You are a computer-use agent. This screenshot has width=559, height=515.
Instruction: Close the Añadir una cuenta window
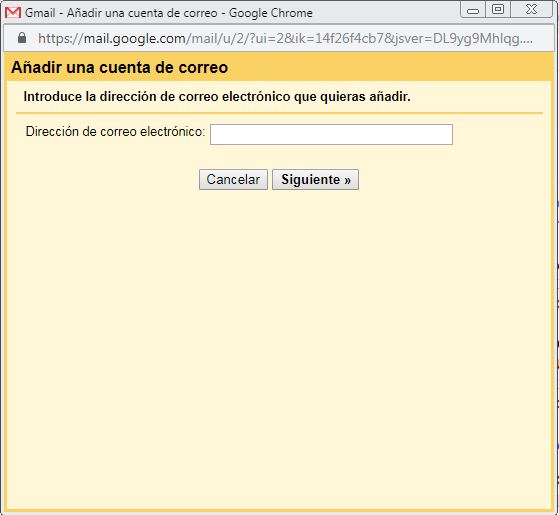[531, 9]
